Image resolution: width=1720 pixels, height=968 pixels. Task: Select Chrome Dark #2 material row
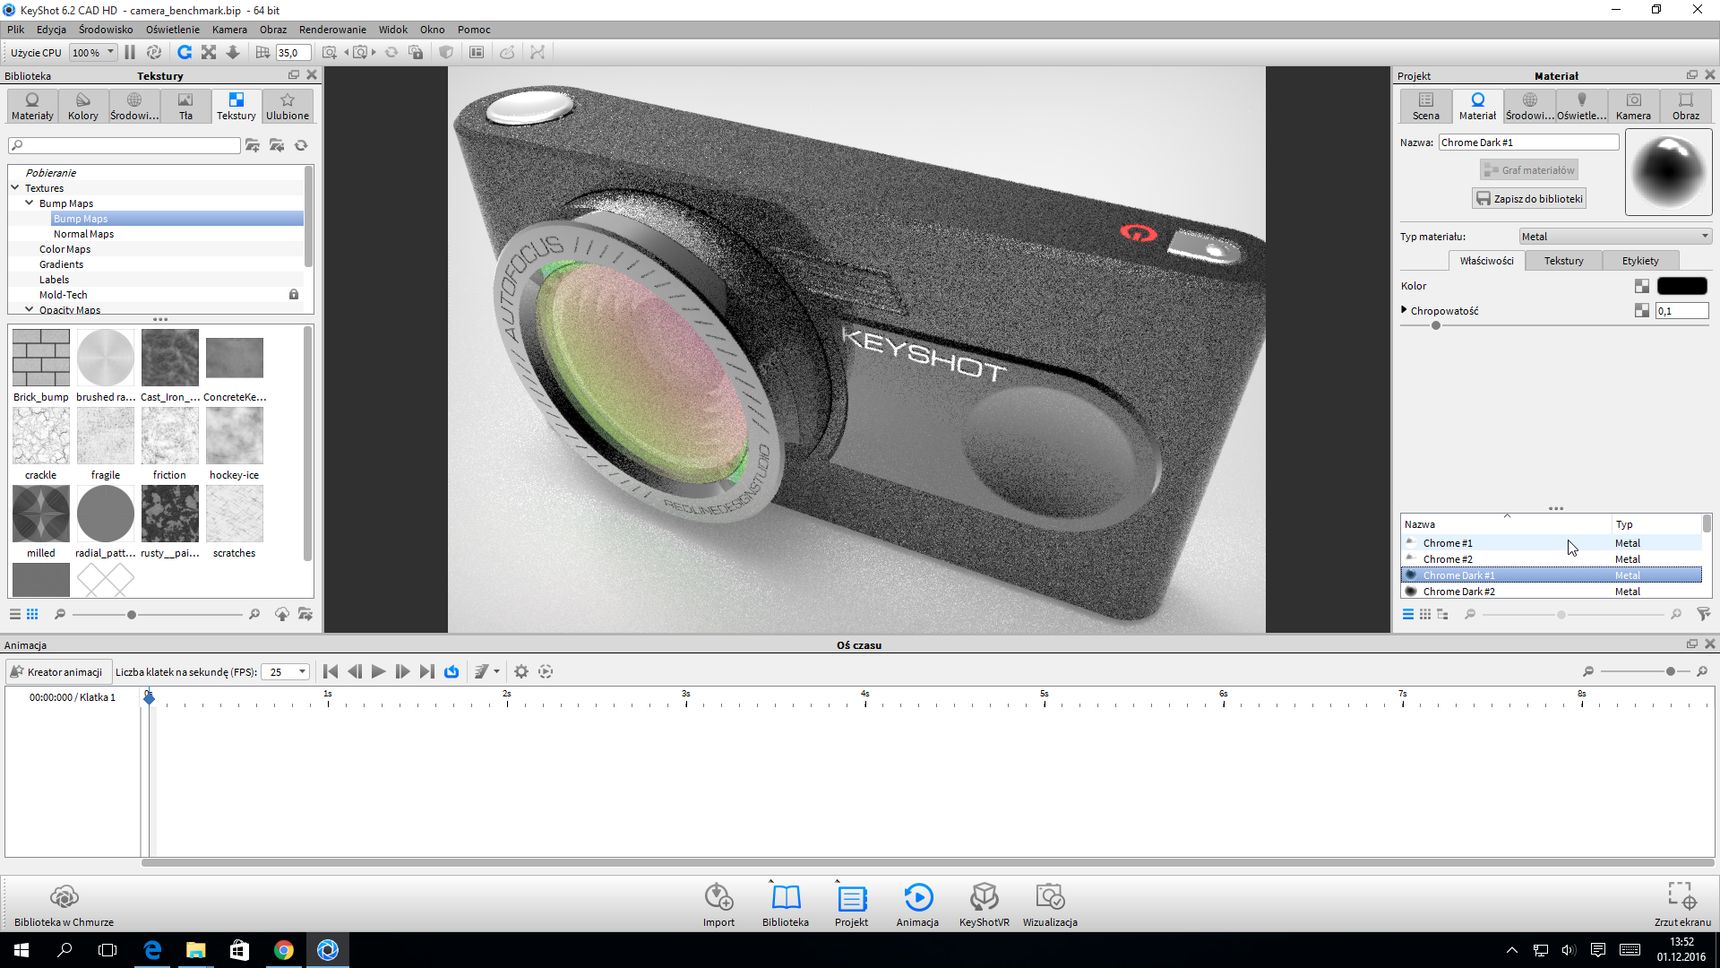coord(1551,591)
